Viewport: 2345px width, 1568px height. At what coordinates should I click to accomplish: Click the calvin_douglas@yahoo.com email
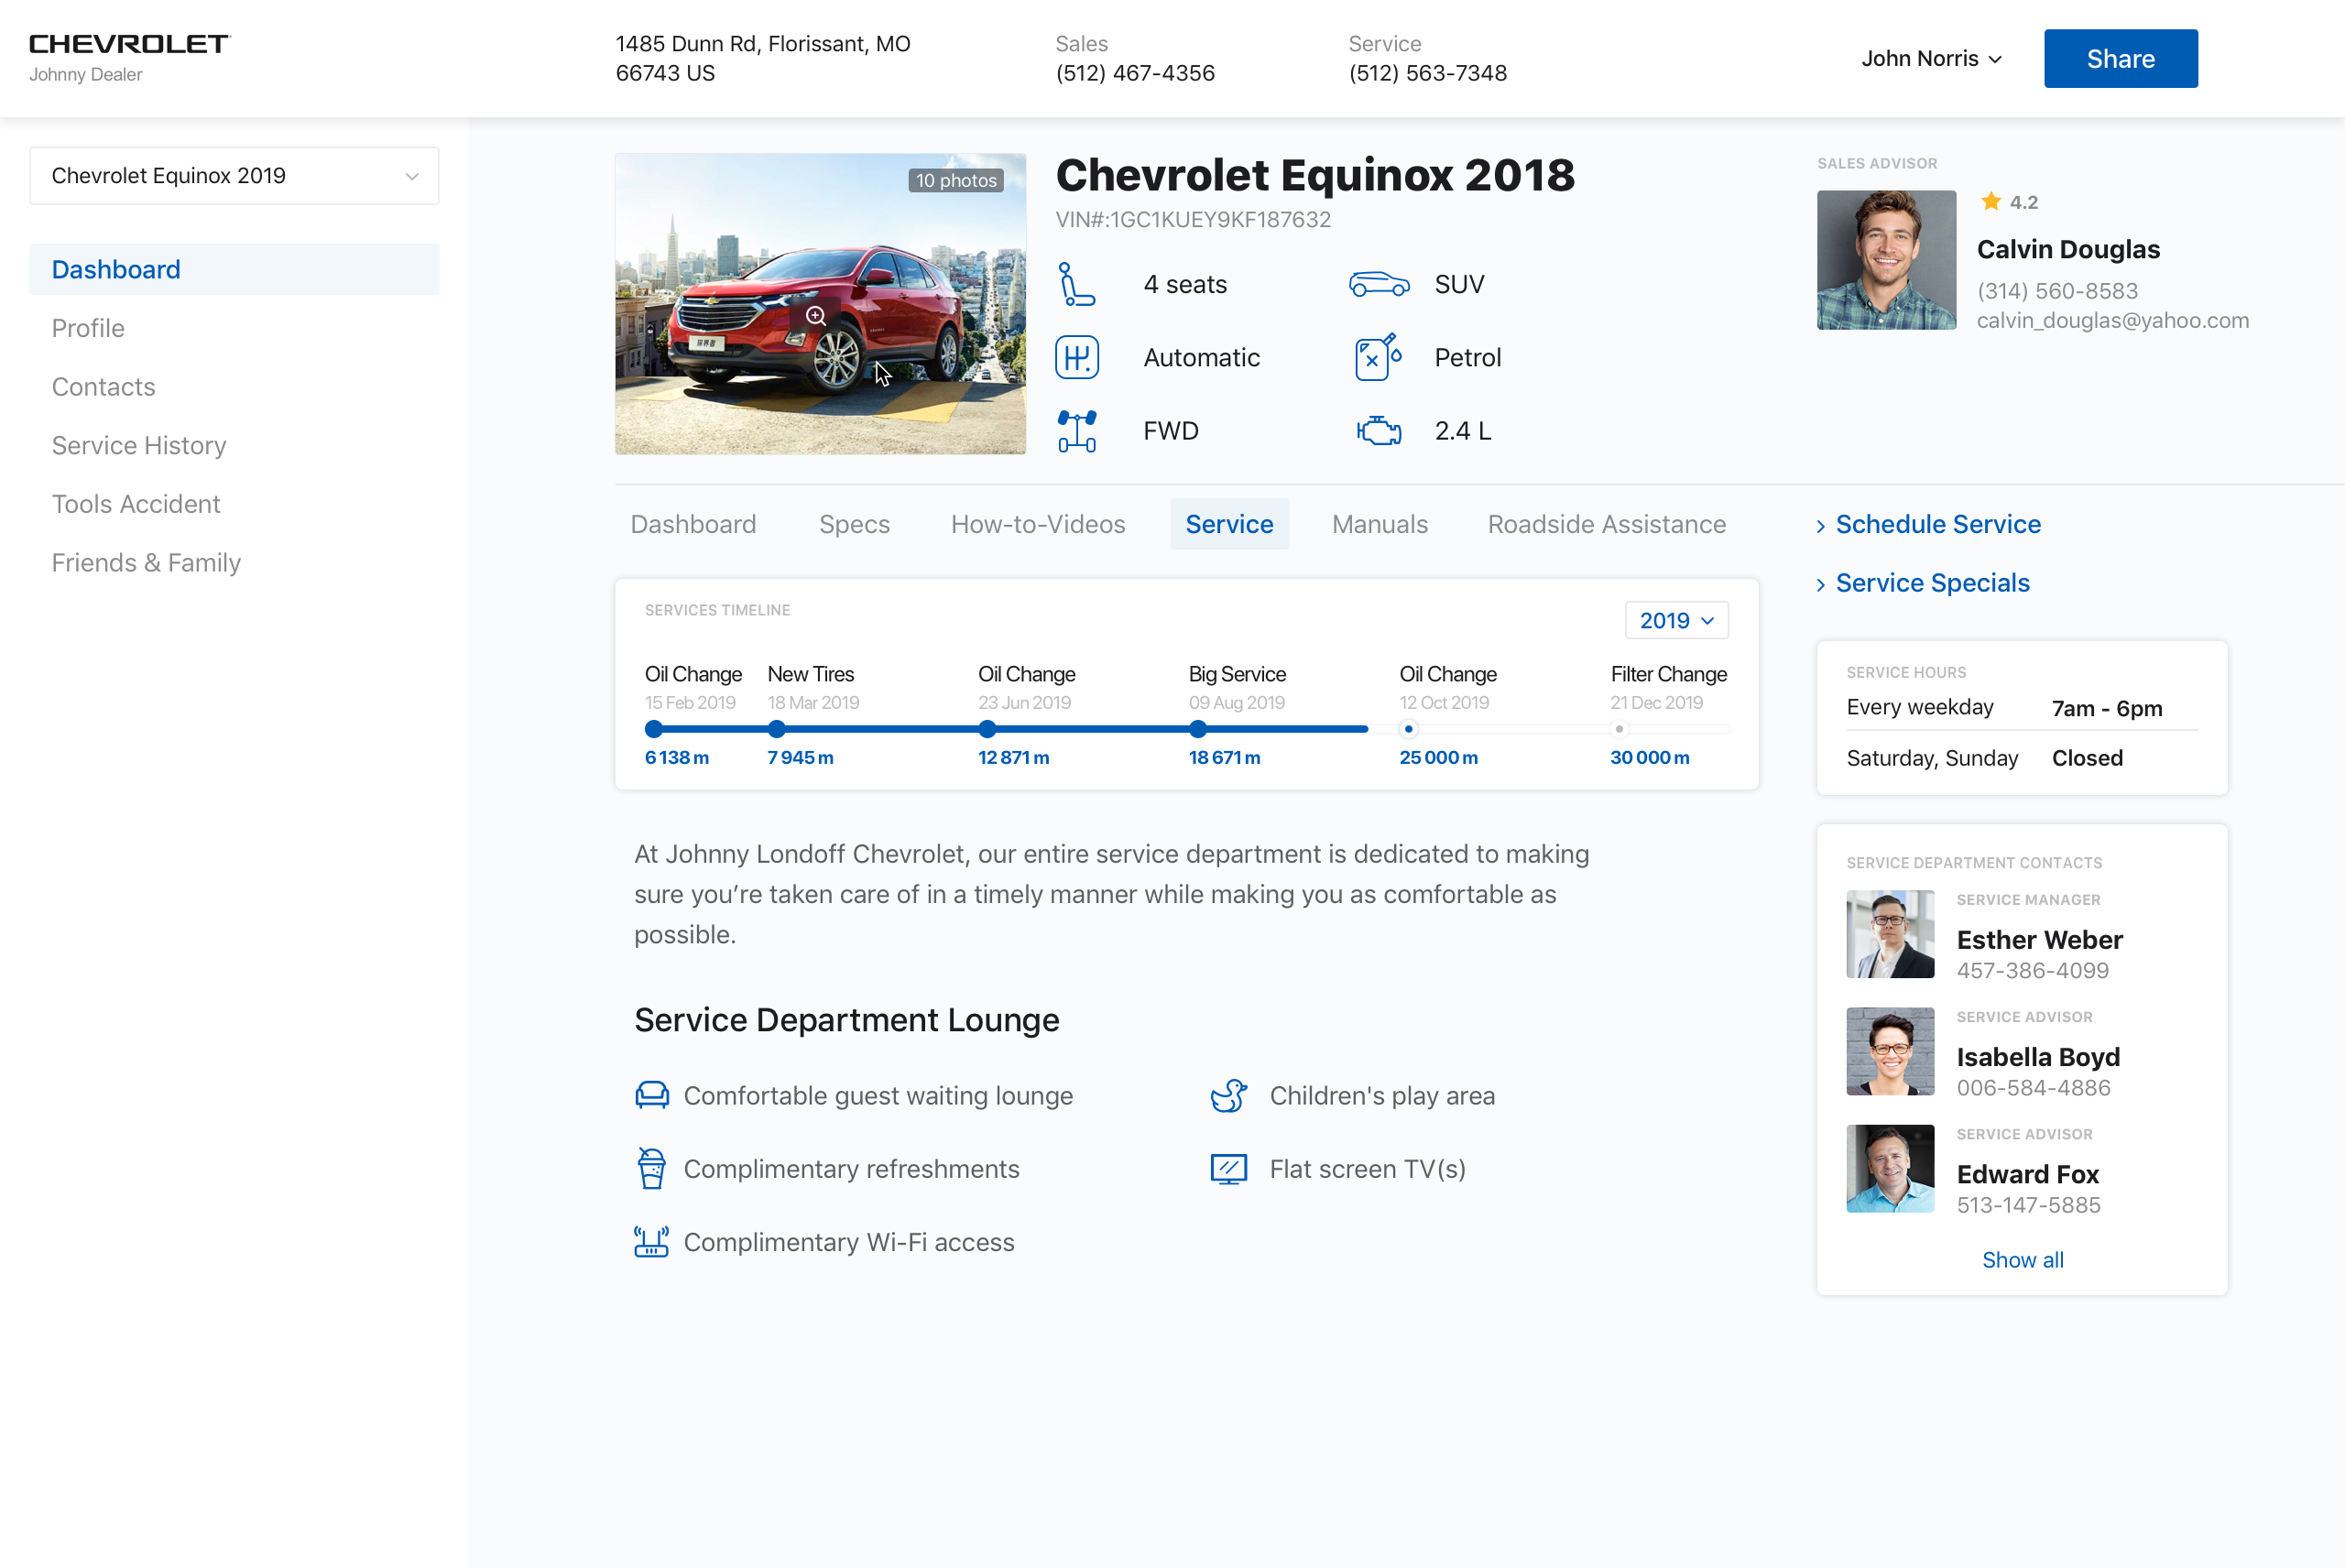pyautogui.click(x=2113, y=320)
